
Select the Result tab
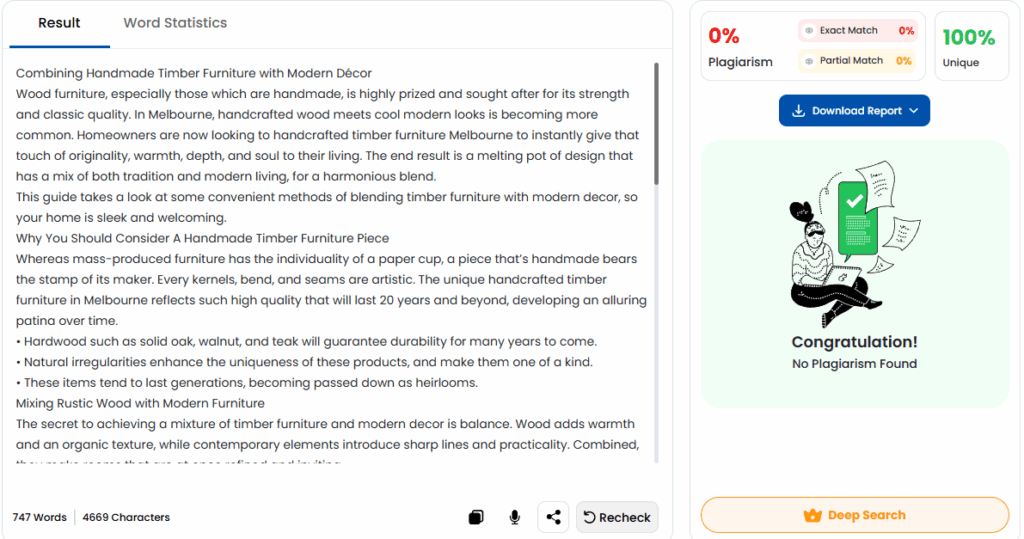pyautogui.click(x=60, y=23)
